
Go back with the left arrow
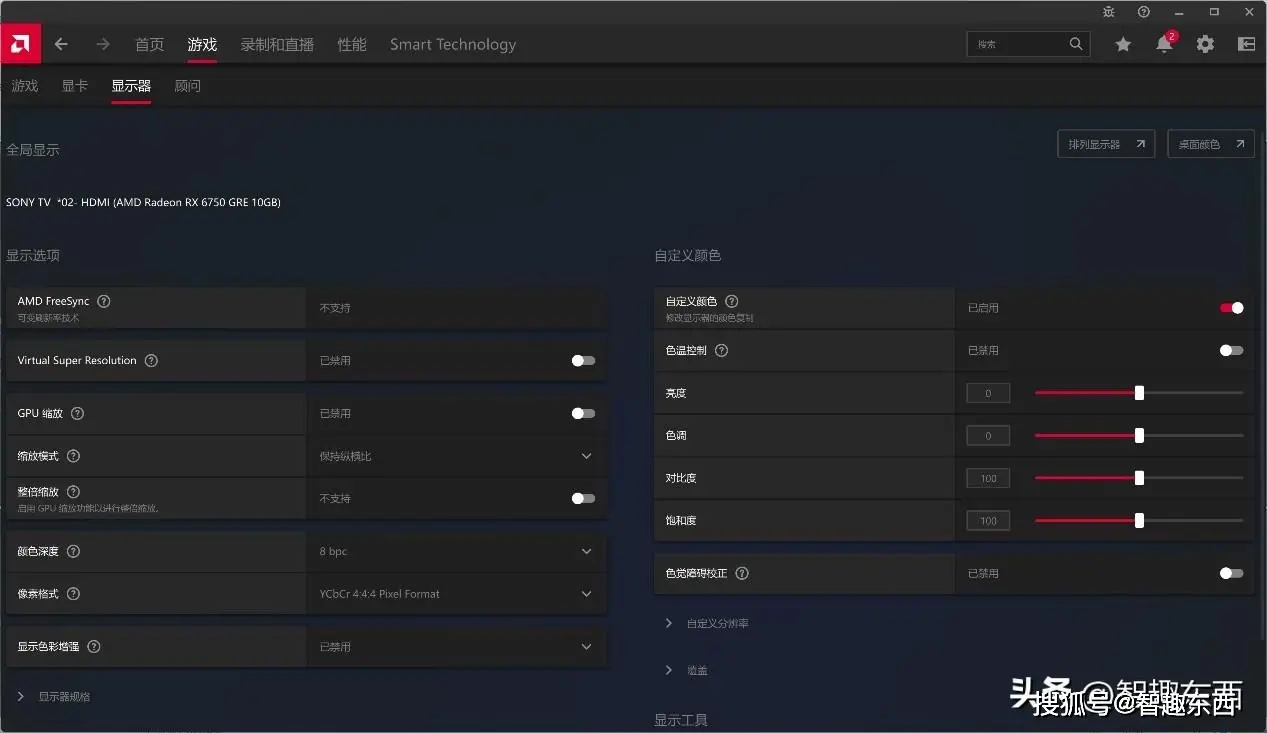[x=61, y=44]
